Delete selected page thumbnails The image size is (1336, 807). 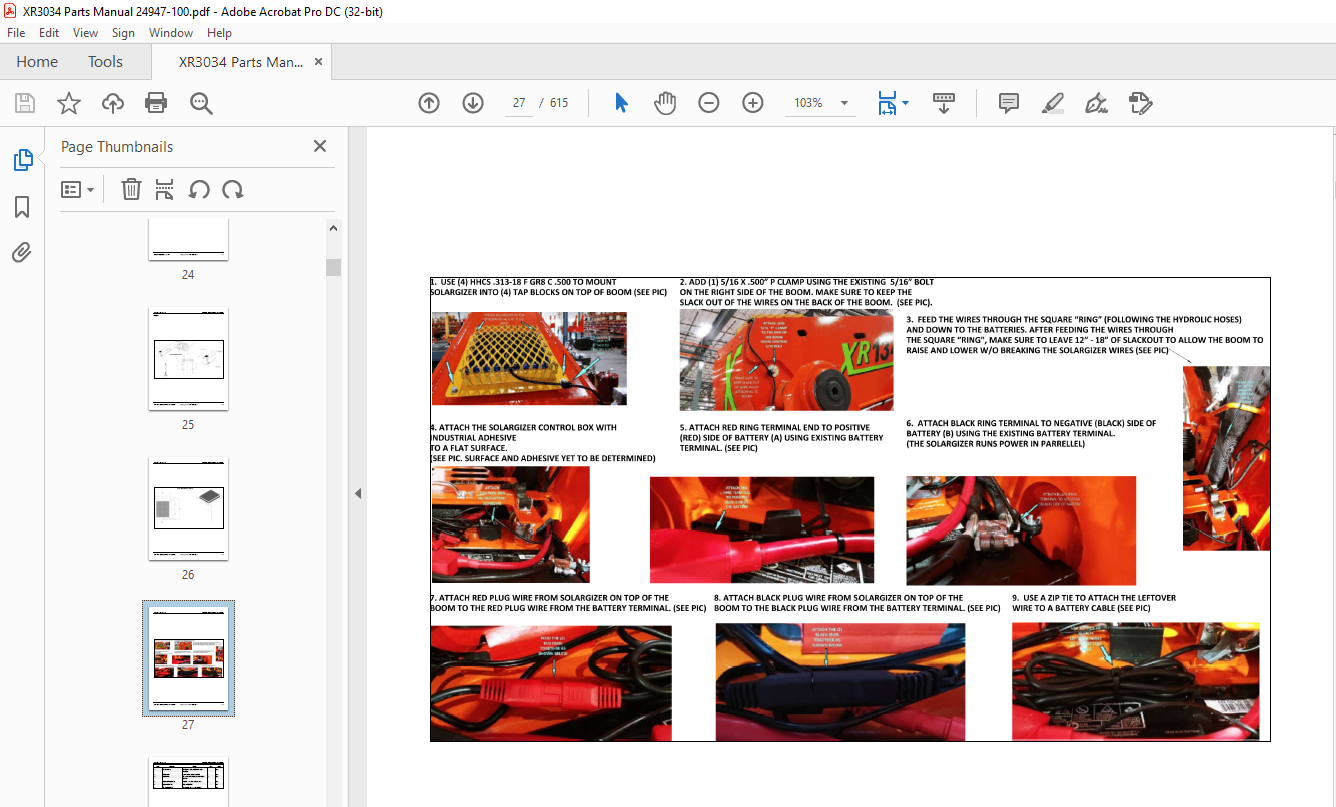[131, 189]
